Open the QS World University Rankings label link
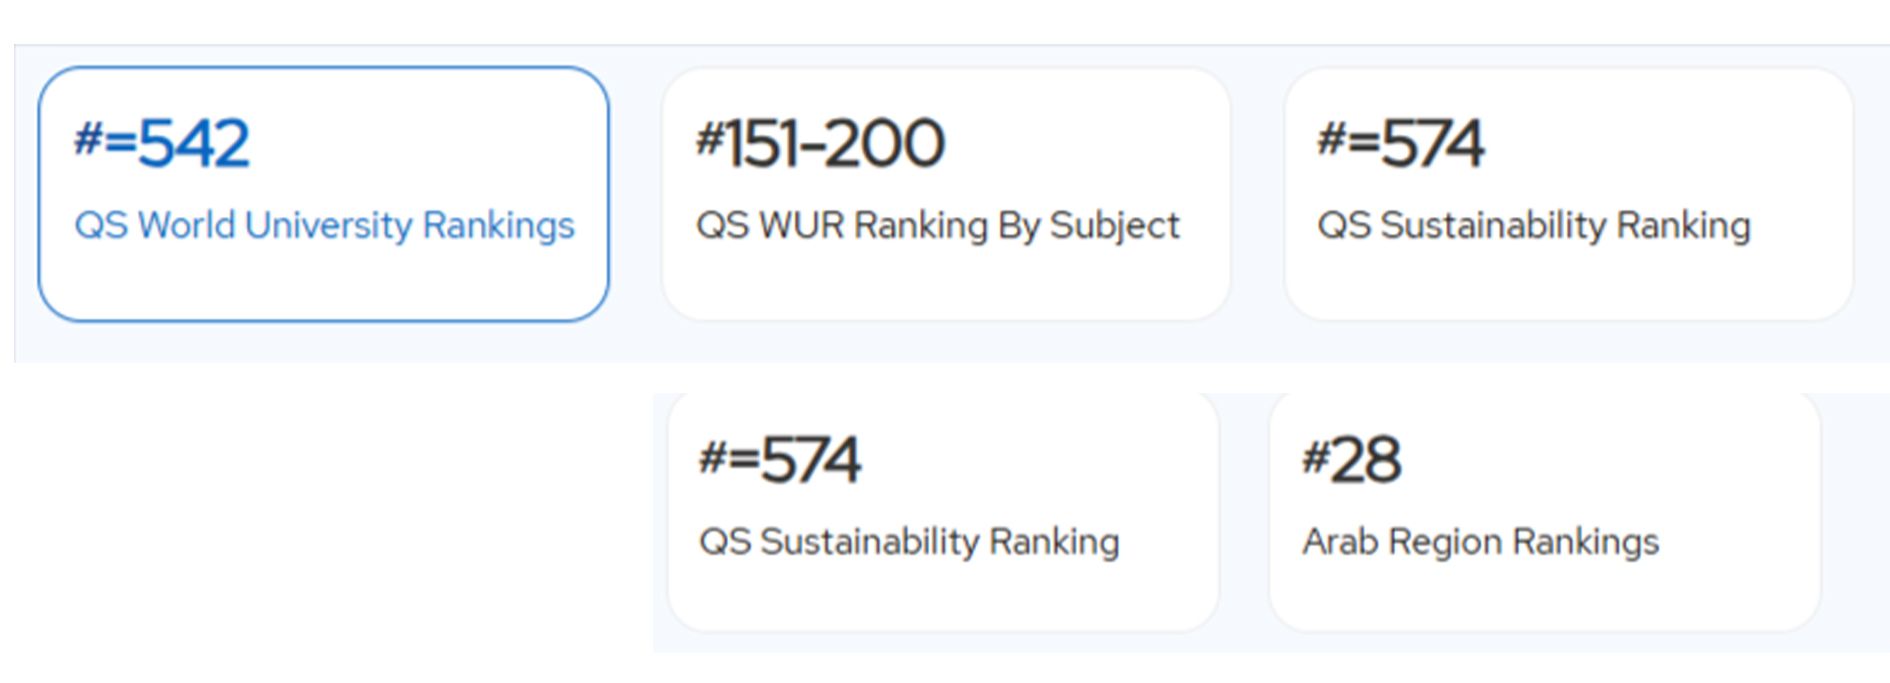 coord(324,226)
